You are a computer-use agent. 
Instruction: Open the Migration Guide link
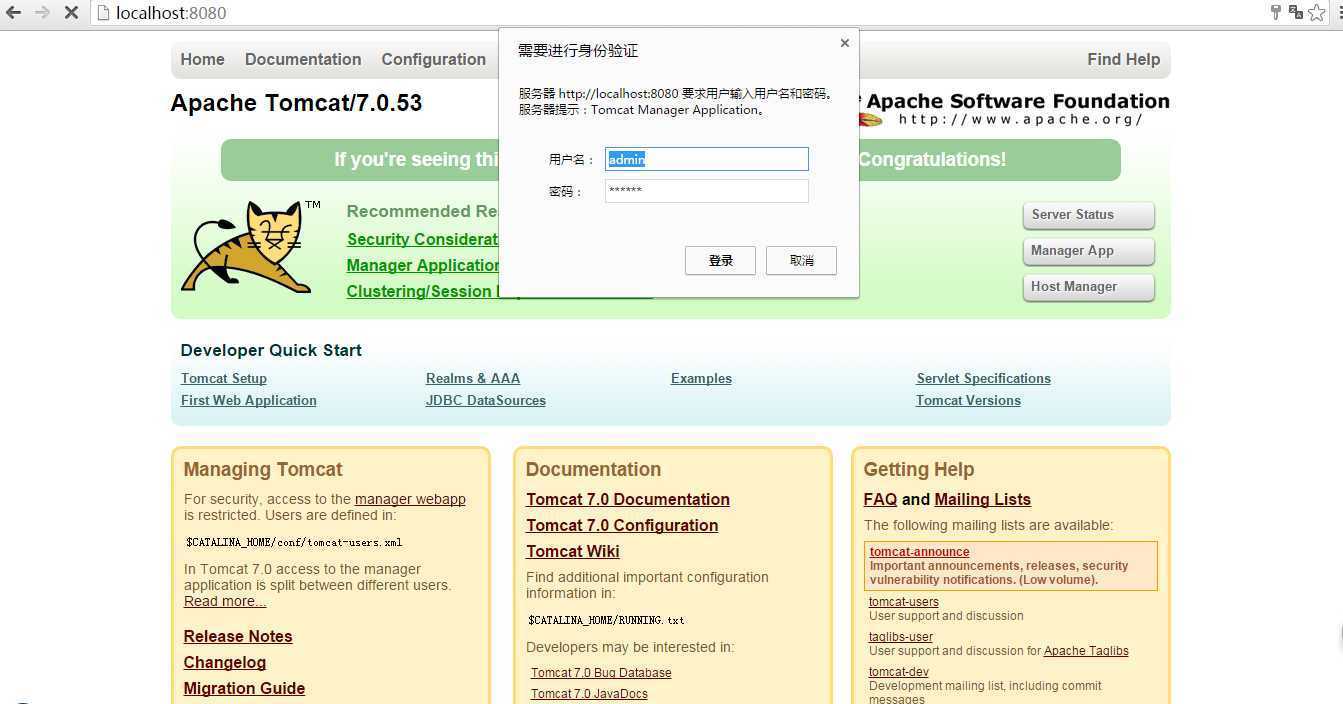pyautogui.click(x=244, y=688)
